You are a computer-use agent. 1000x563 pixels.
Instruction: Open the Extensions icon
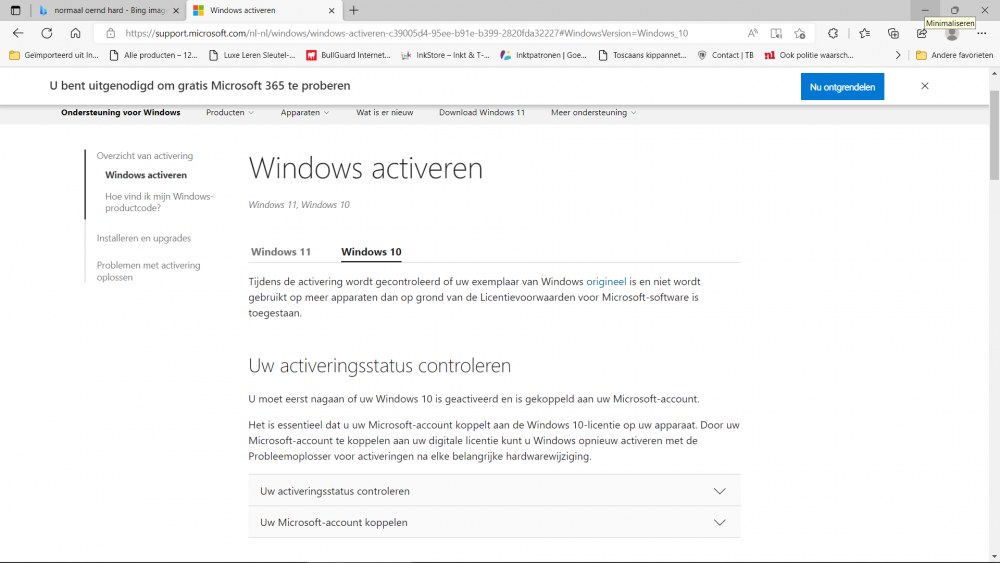point(833,33)
